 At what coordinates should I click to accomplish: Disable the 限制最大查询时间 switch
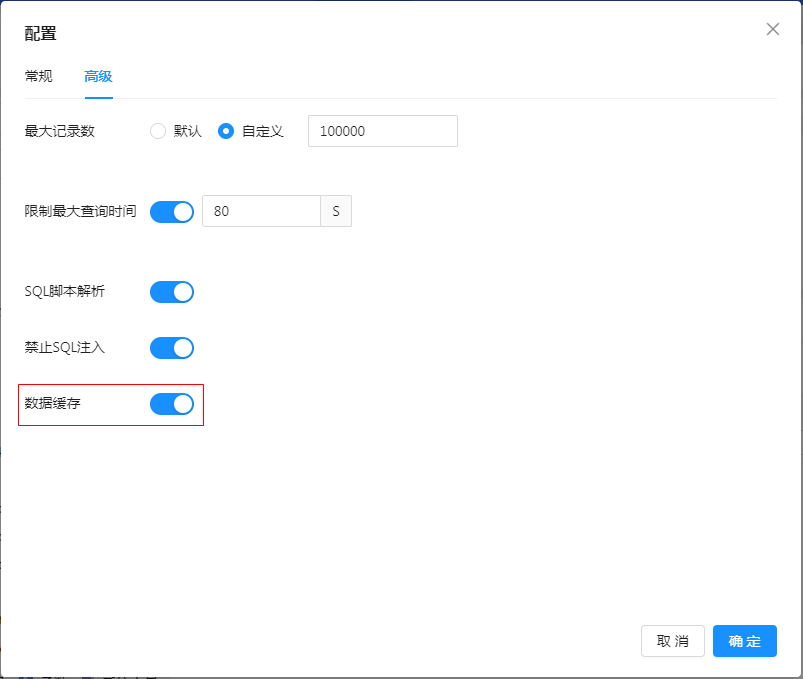tap(172, 212)
